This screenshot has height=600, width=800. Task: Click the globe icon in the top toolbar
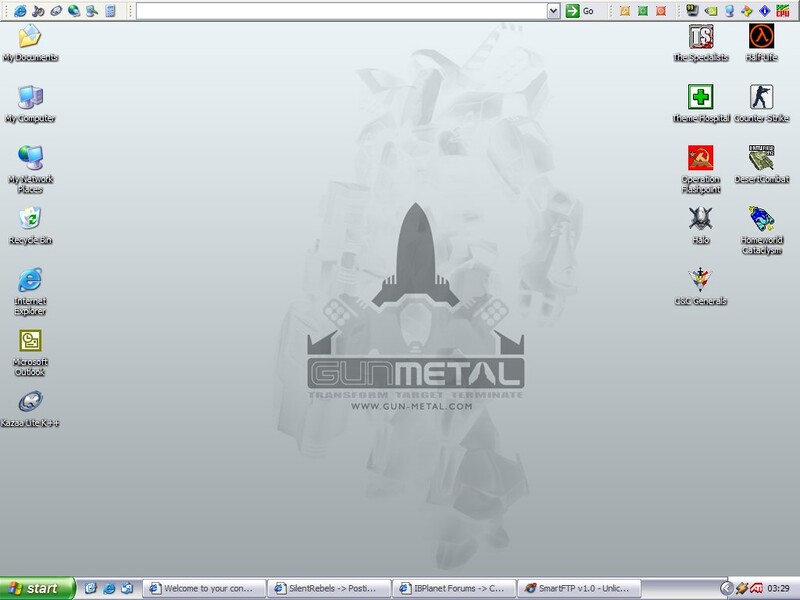pos(73,11)
